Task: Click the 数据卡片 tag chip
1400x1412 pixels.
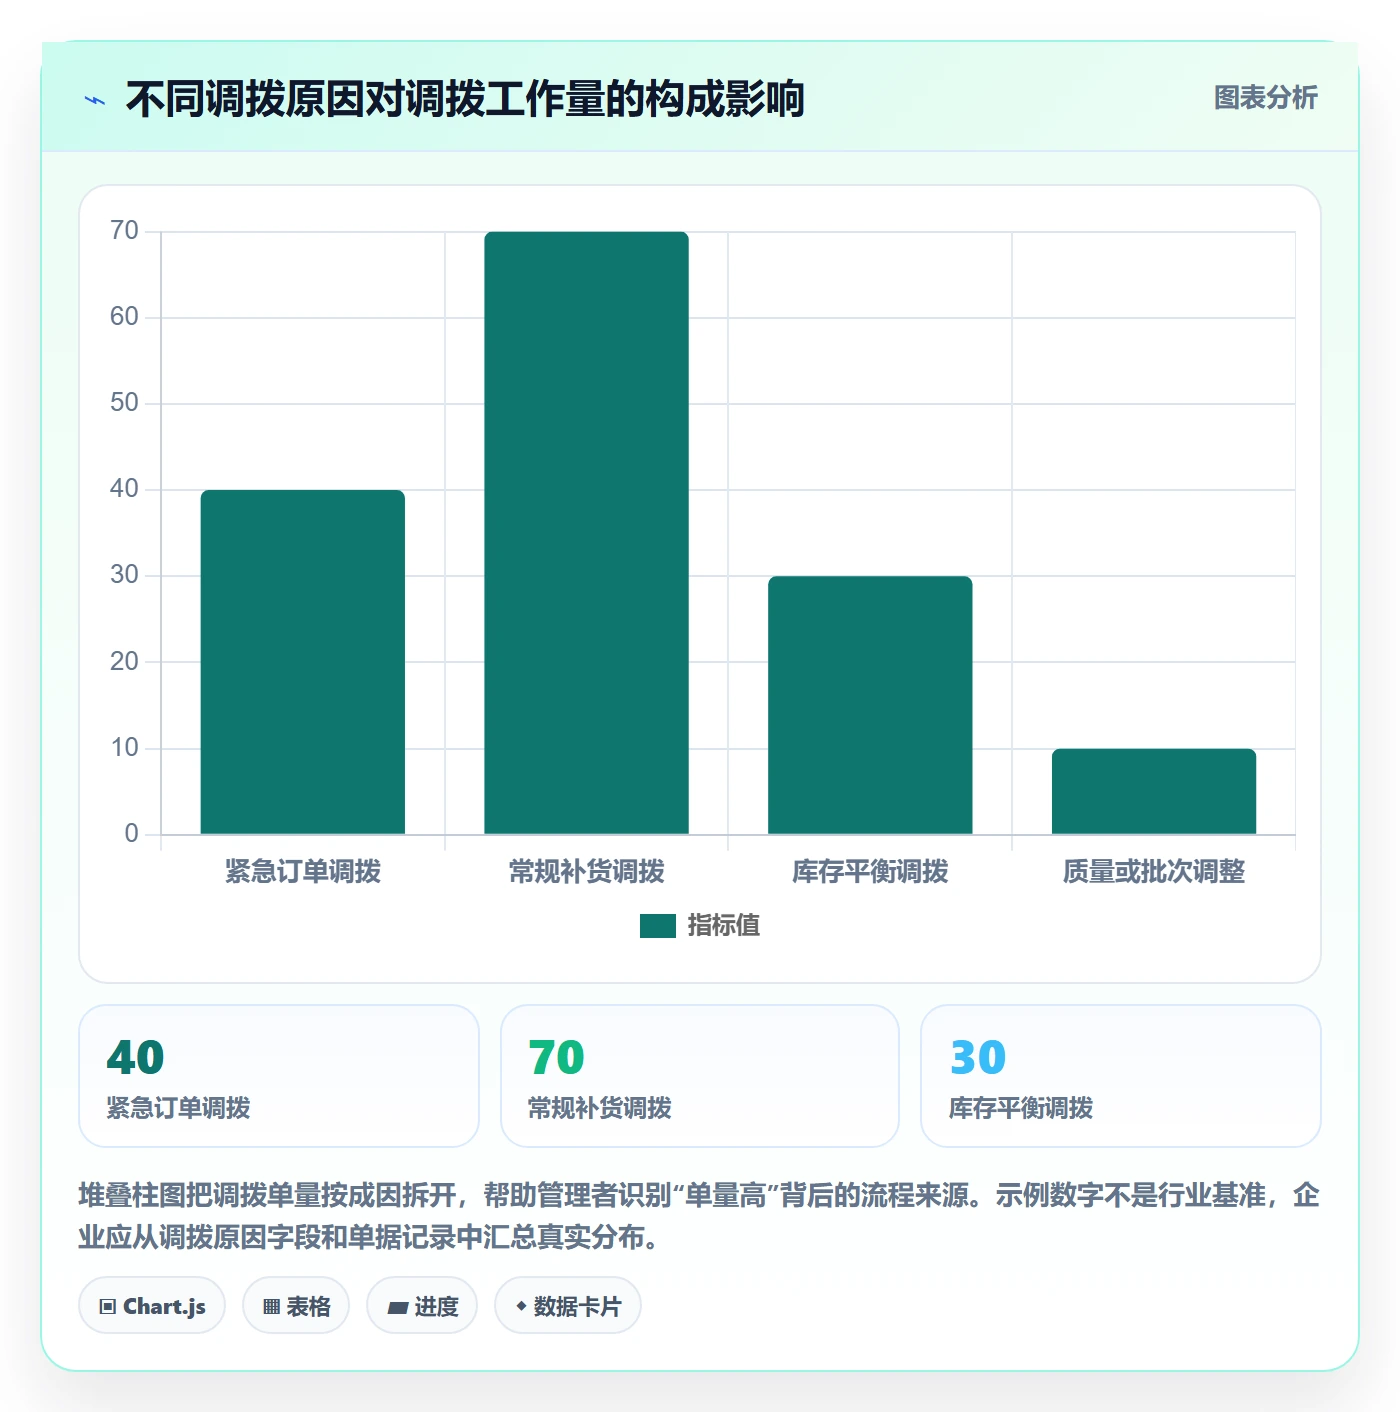Action: pyautogui.click(x=568, y=1306)
